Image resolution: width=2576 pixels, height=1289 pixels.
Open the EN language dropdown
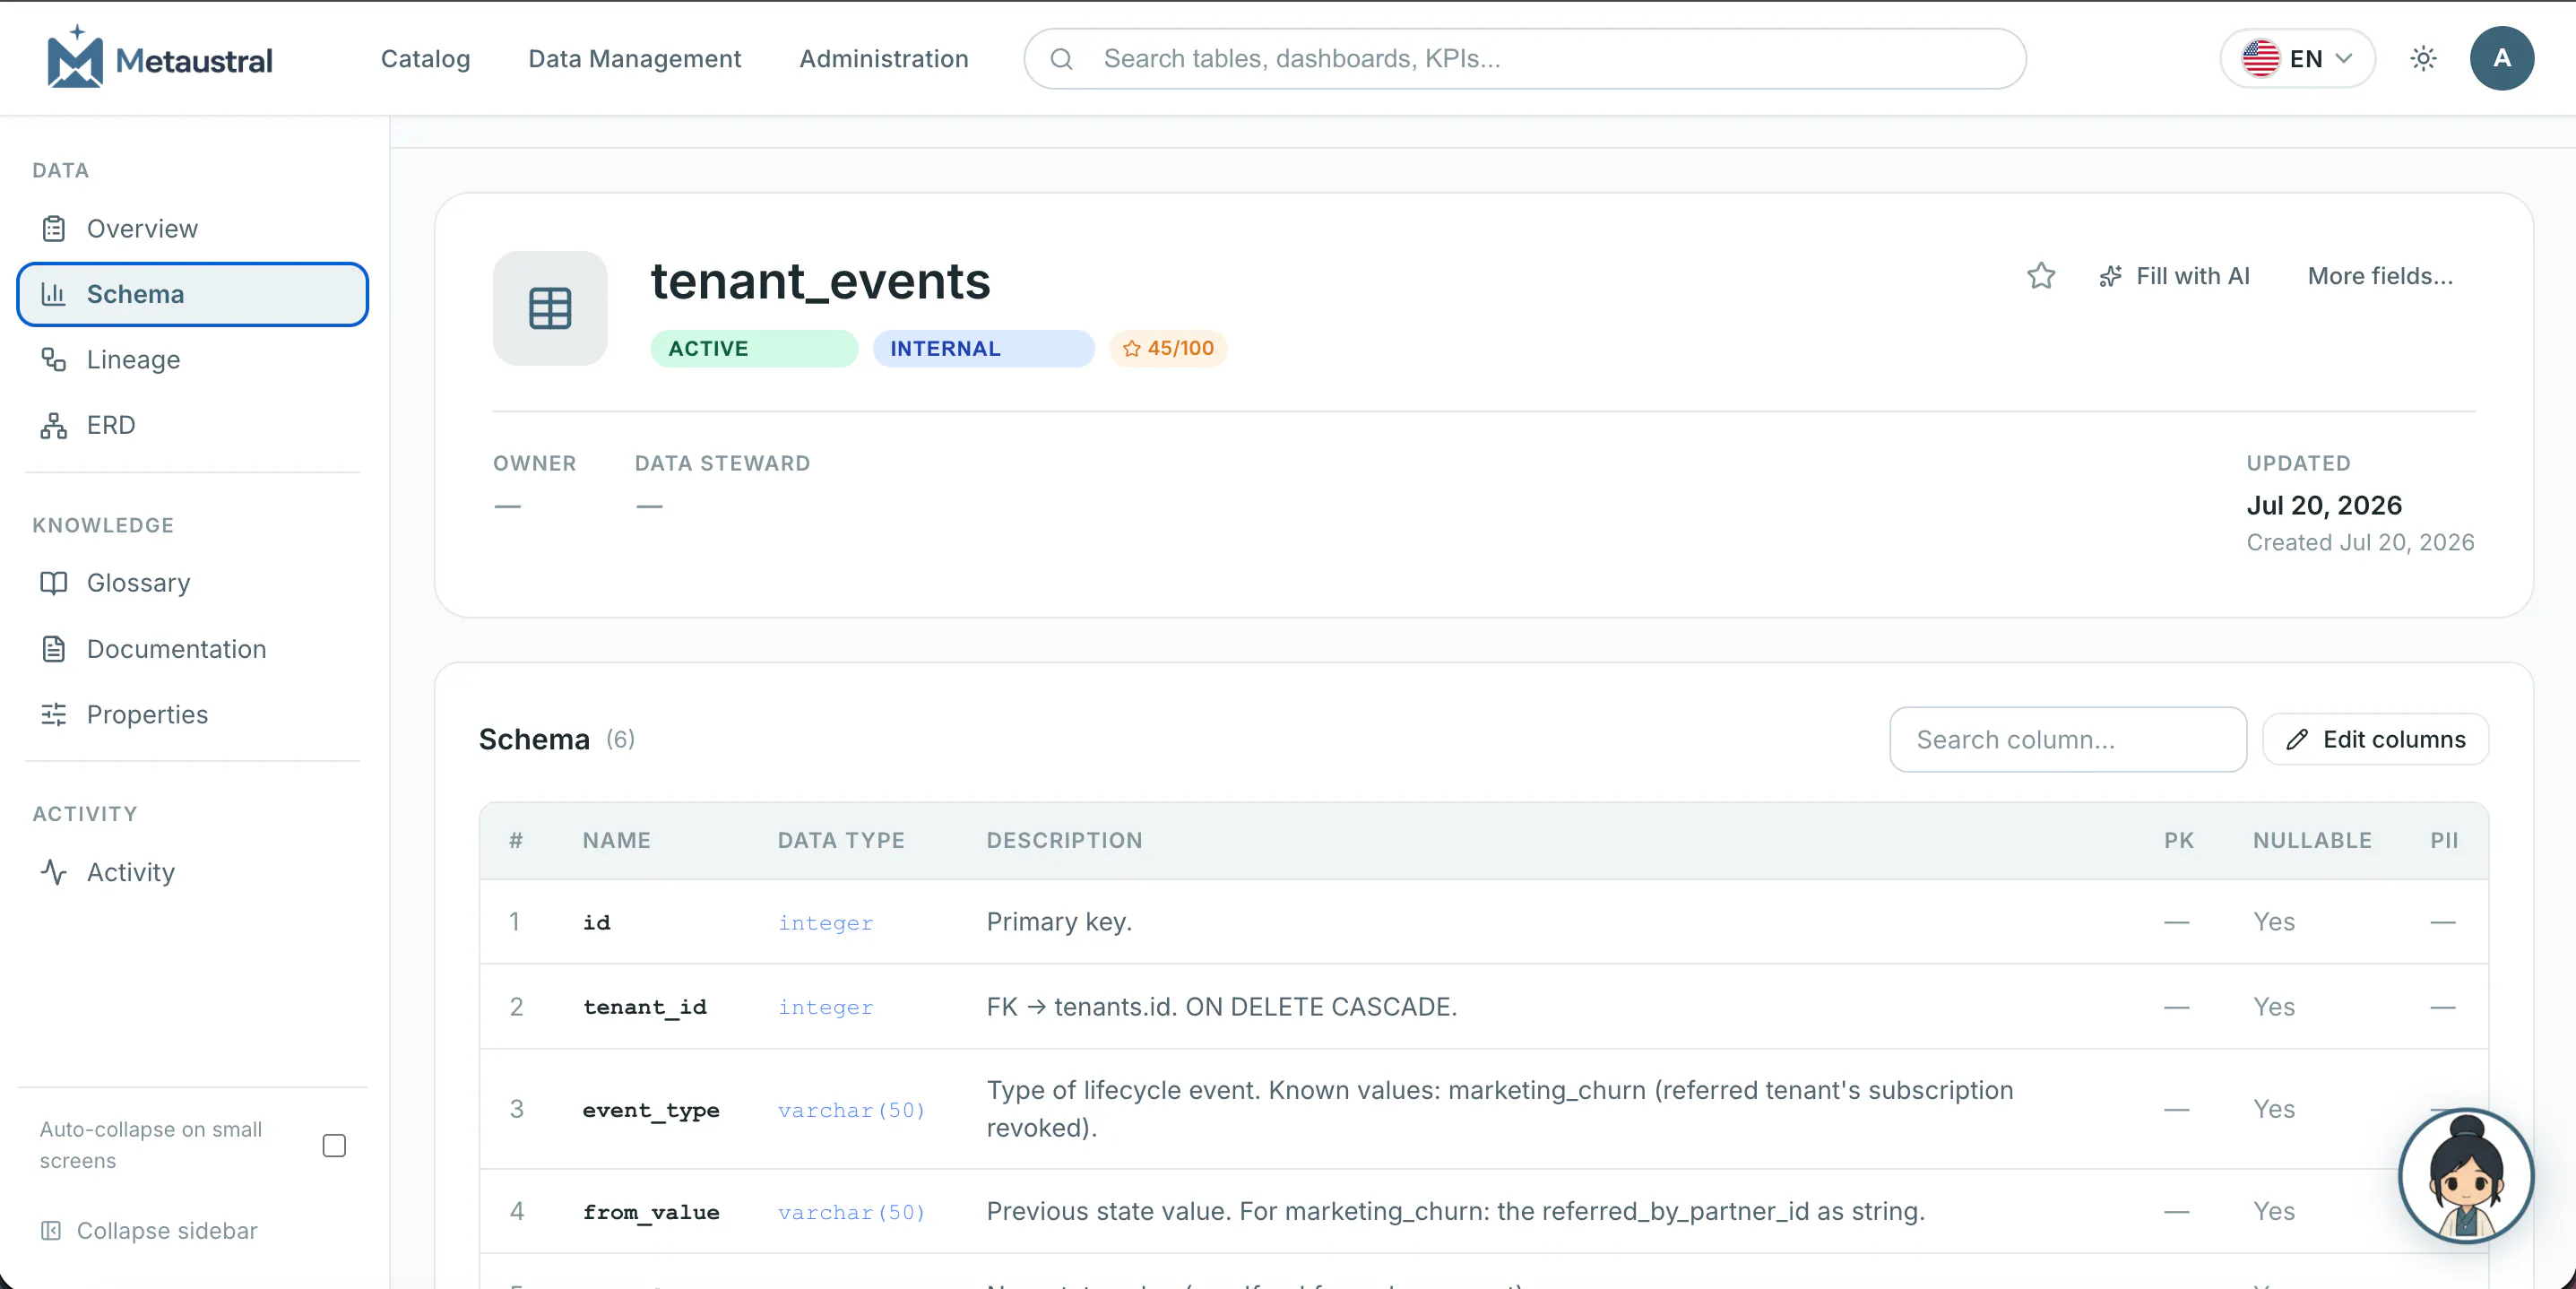(2297, 59)
